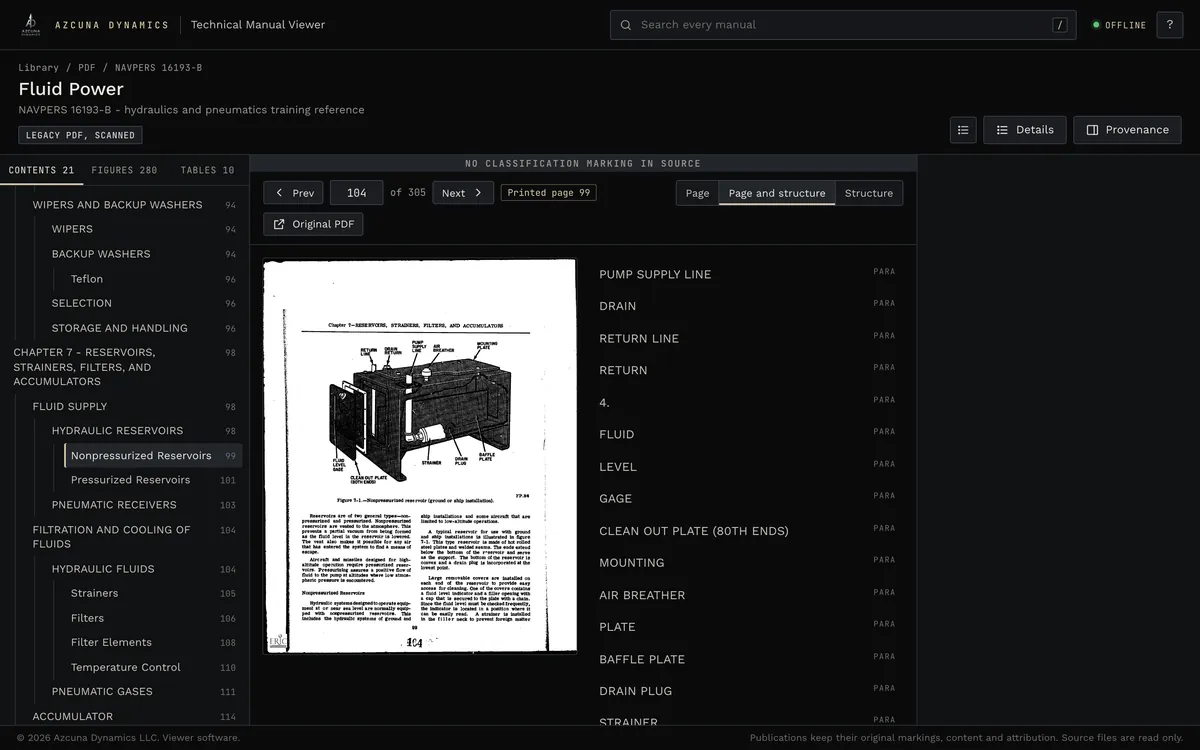This screenshot has height=750, width=1200.
Task: Switch to Structure view mode
Action: [x=869, y=193]
